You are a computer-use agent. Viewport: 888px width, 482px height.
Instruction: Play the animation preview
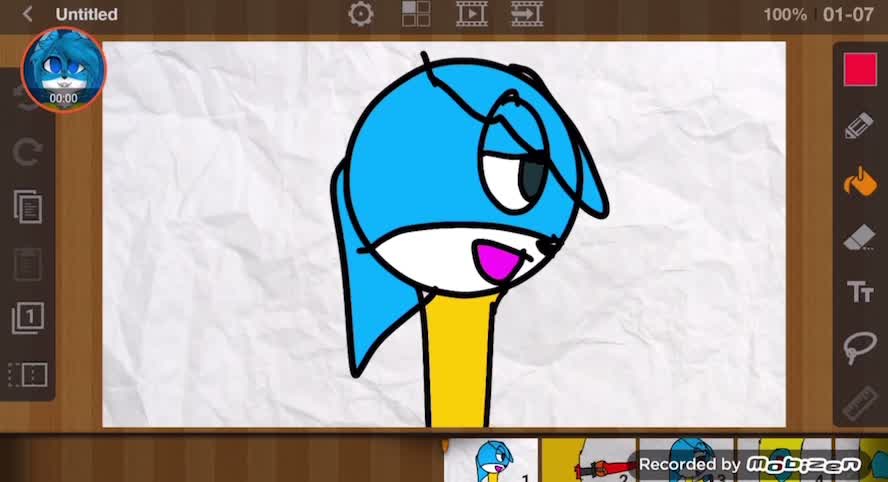click(x=472, y=14)
